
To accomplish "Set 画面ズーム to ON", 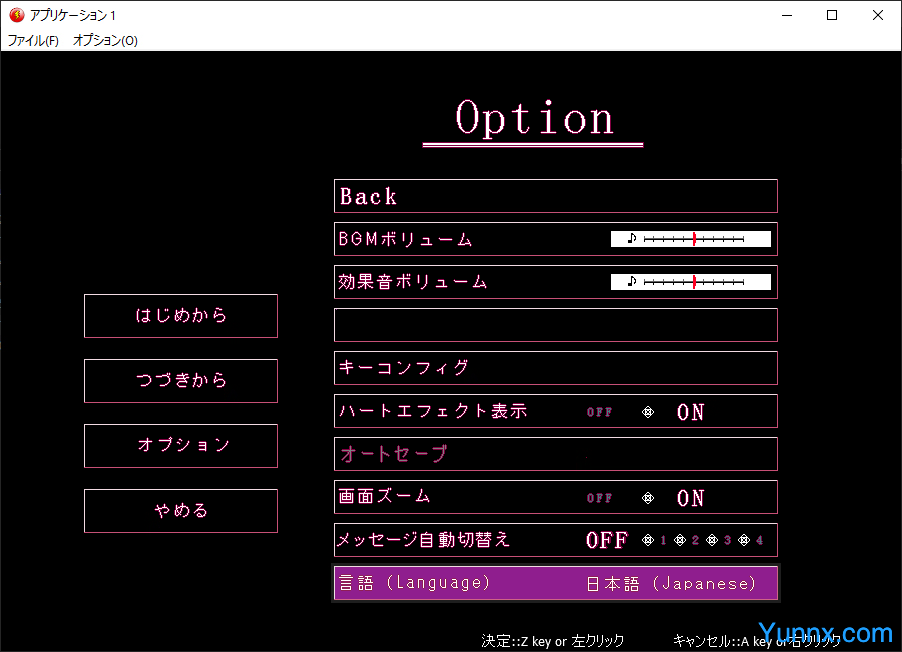I will (x=690, y=498).
